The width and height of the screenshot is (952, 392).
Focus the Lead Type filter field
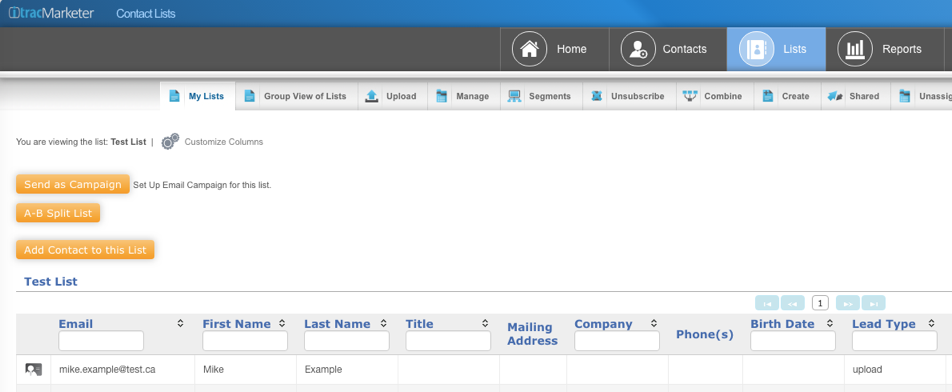tap(894, 341)
